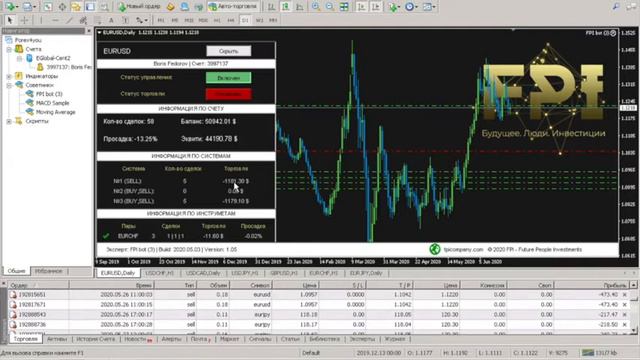Collapse the Советники tree node
Screen dimensions: 640x360
point(9,85)
